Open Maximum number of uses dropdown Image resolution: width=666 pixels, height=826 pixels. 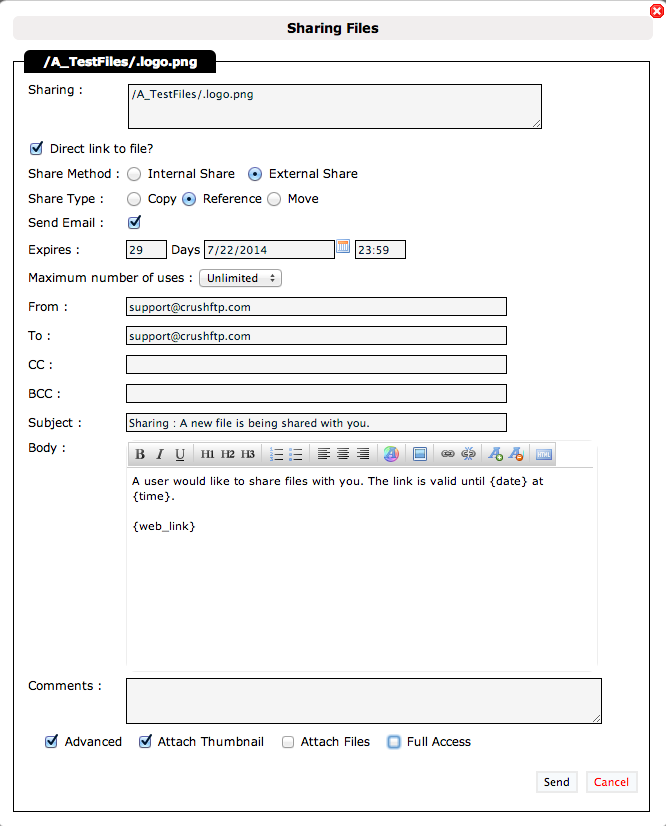[x=240, y=278]
